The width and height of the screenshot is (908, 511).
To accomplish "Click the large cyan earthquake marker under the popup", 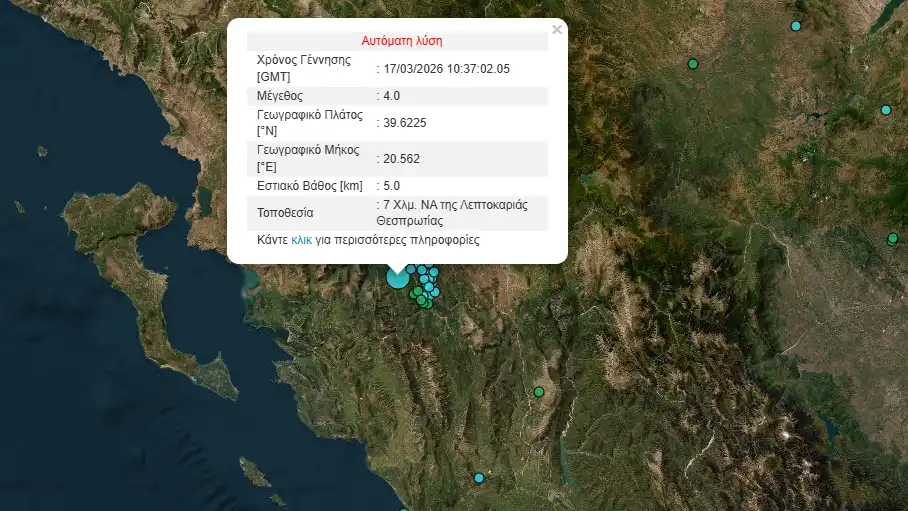I will tap(397, 278).
